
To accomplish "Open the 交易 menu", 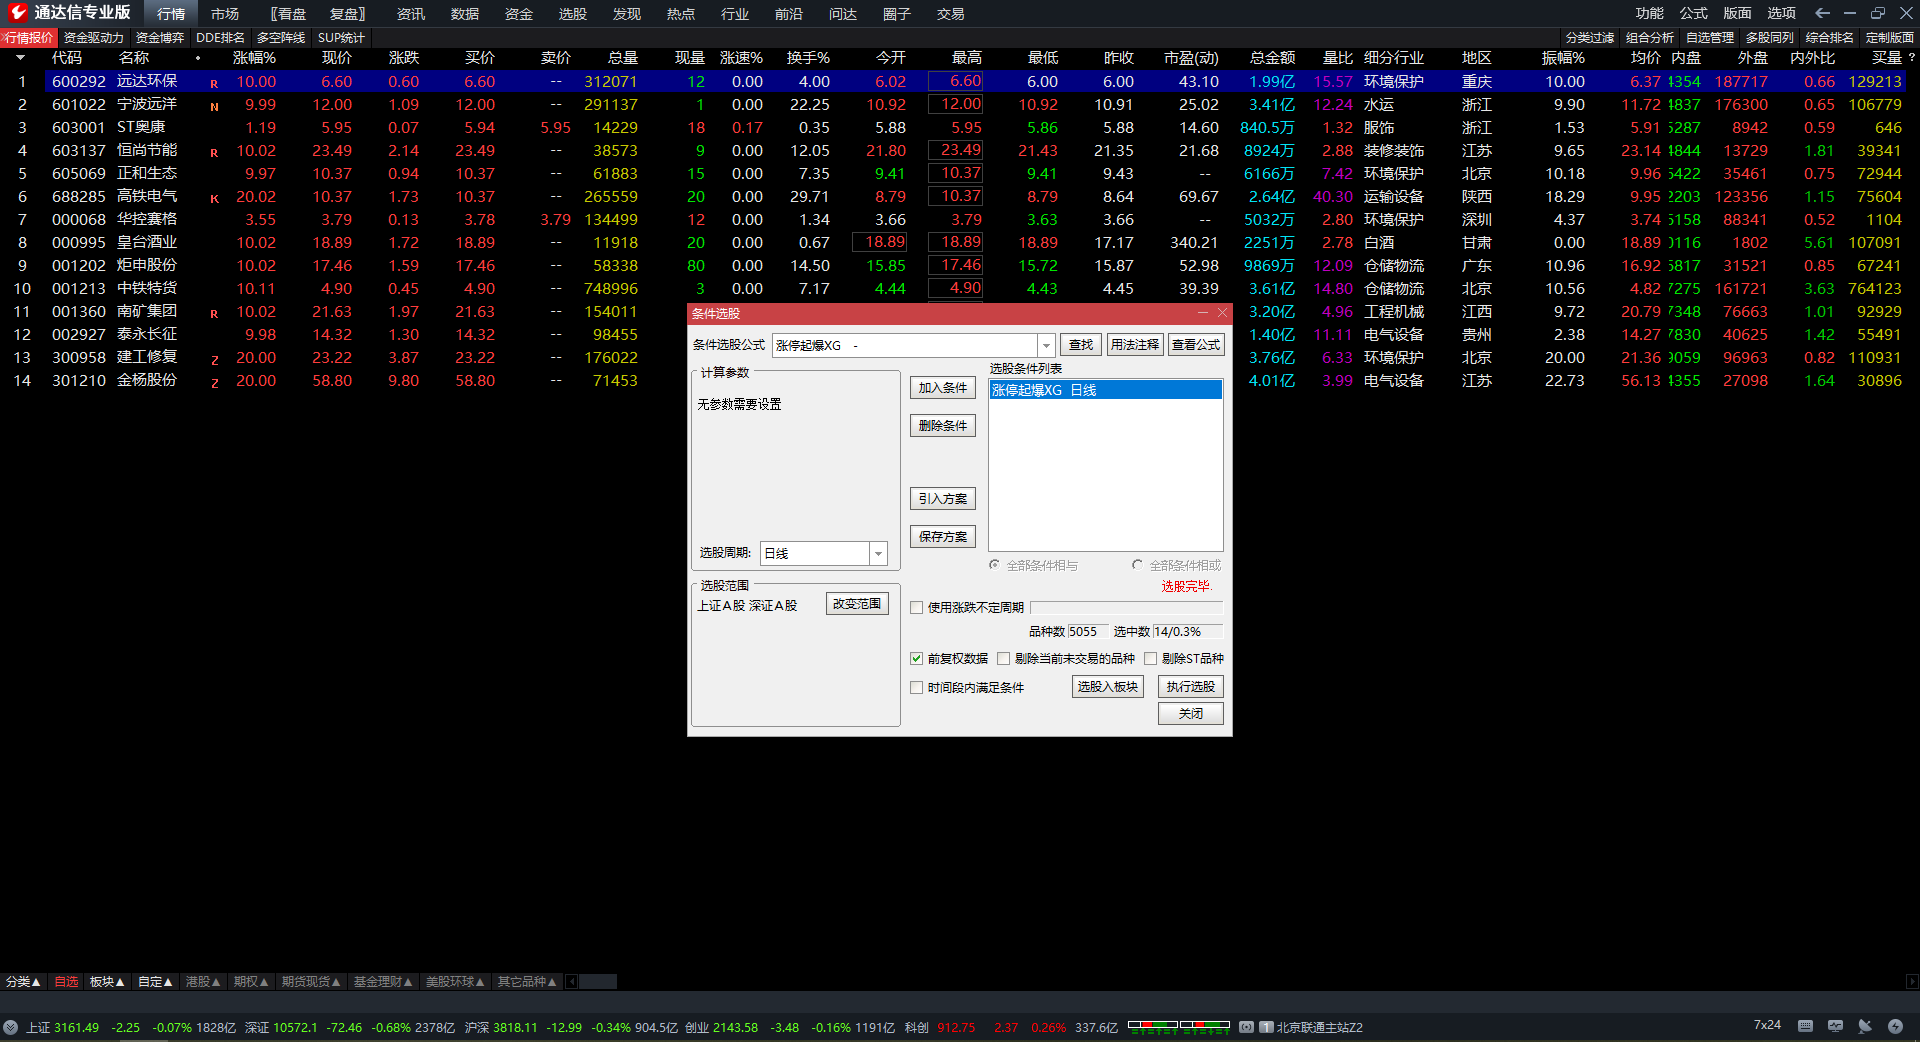I will pos(951,13).
